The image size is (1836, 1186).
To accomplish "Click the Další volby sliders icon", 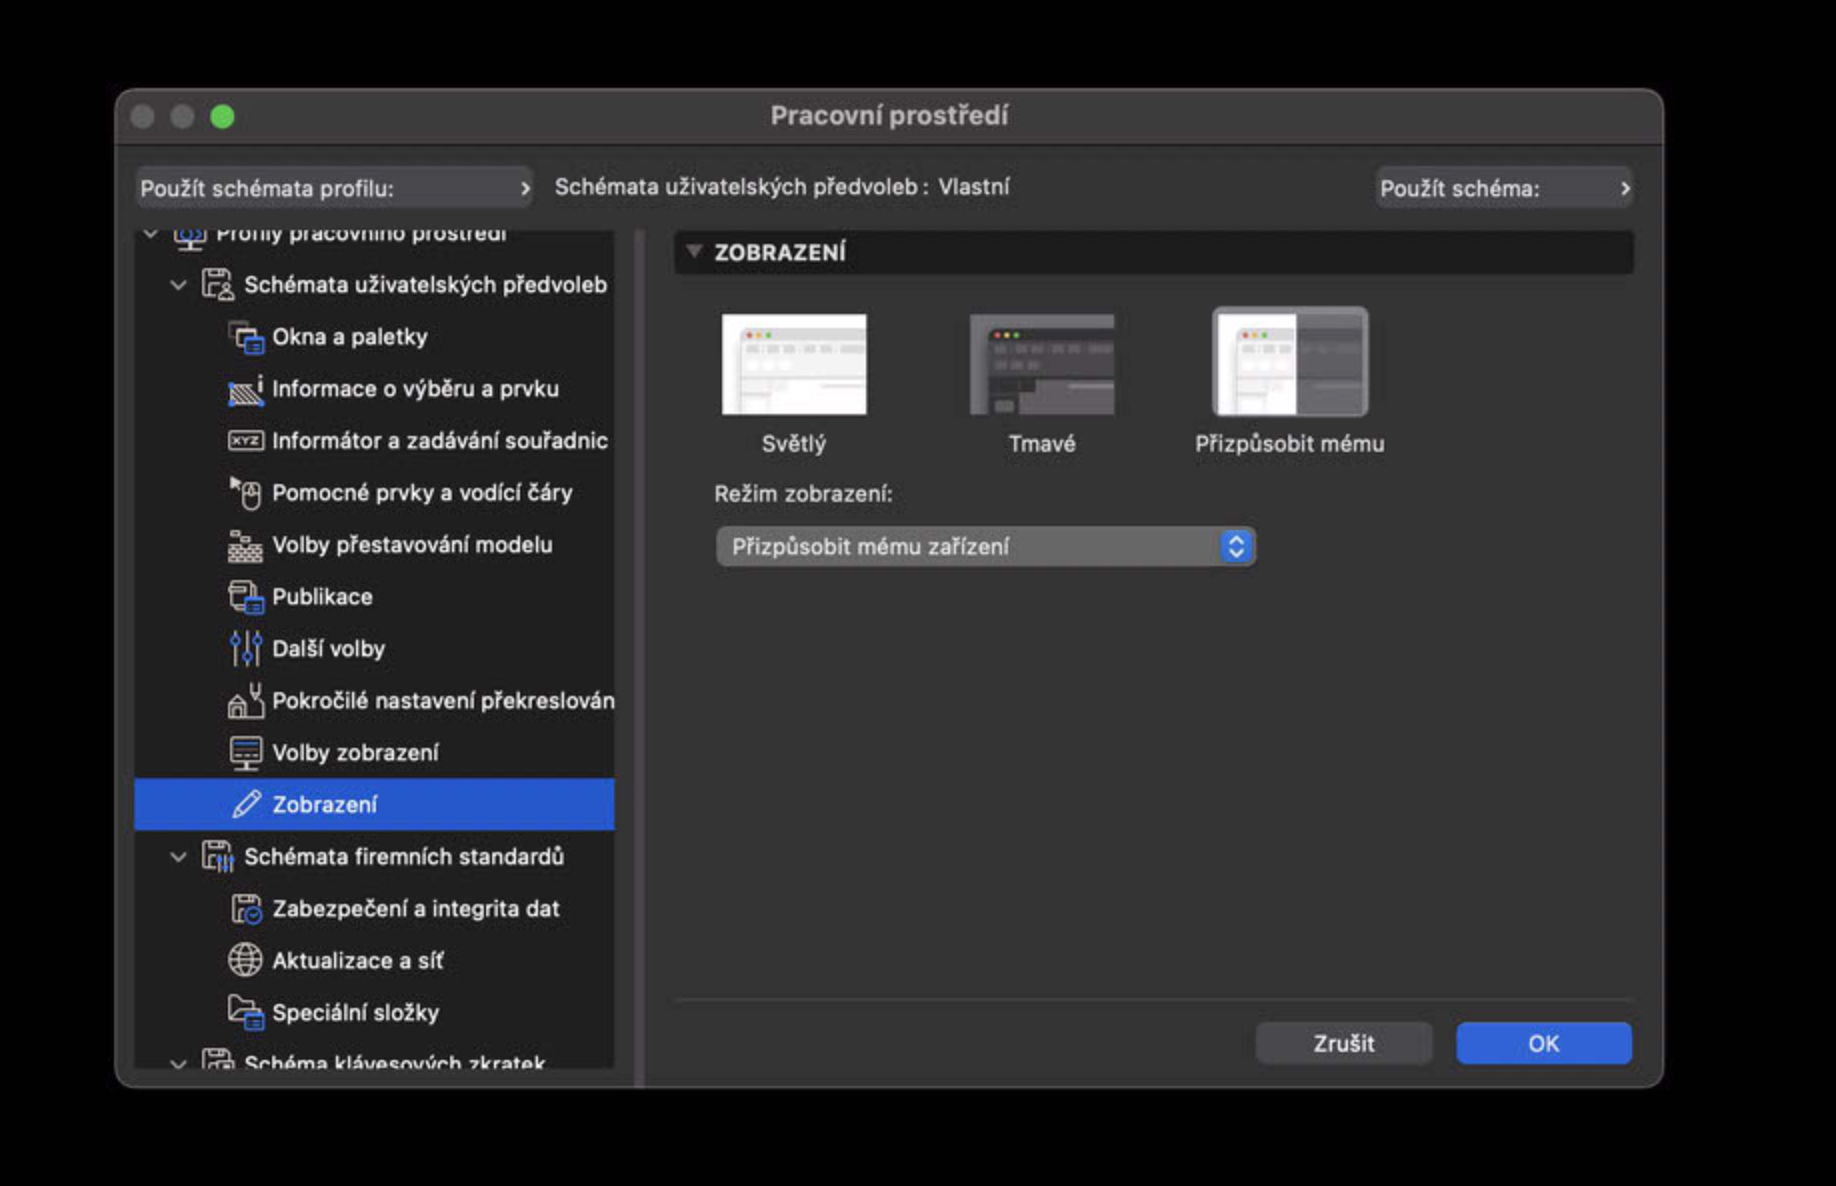I will point(245,649).
